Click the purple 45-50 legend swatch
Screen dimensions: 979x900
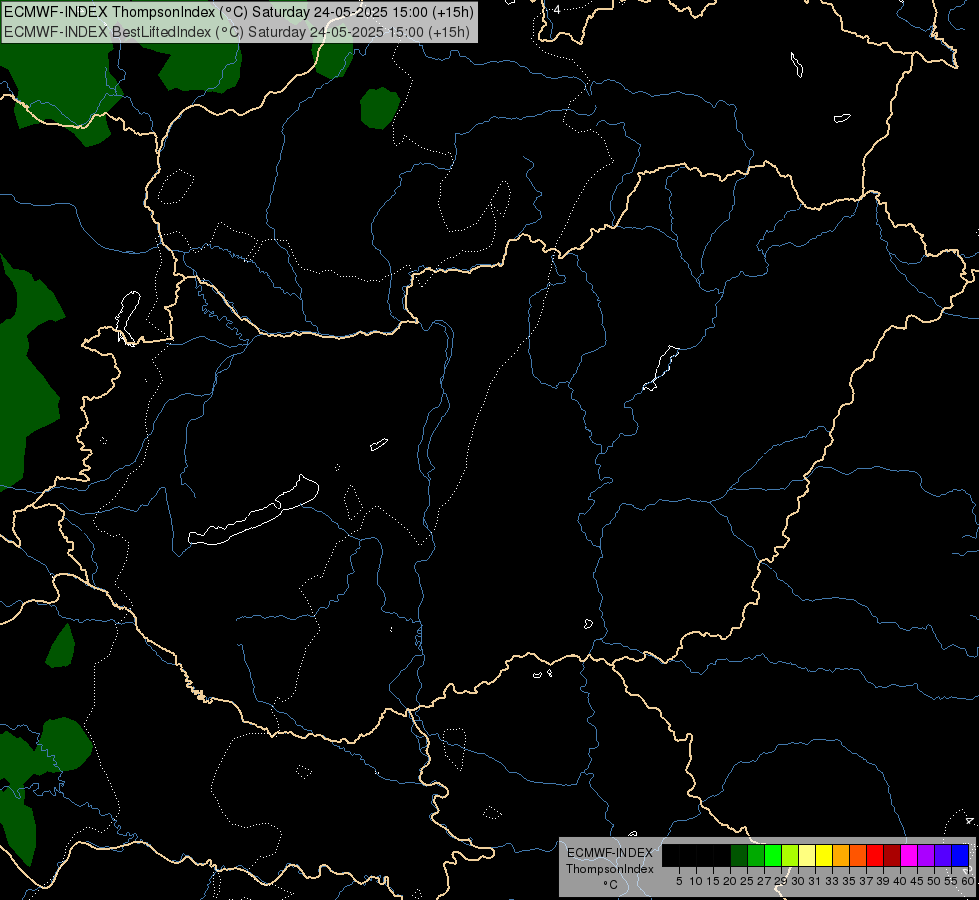point(926,856)
